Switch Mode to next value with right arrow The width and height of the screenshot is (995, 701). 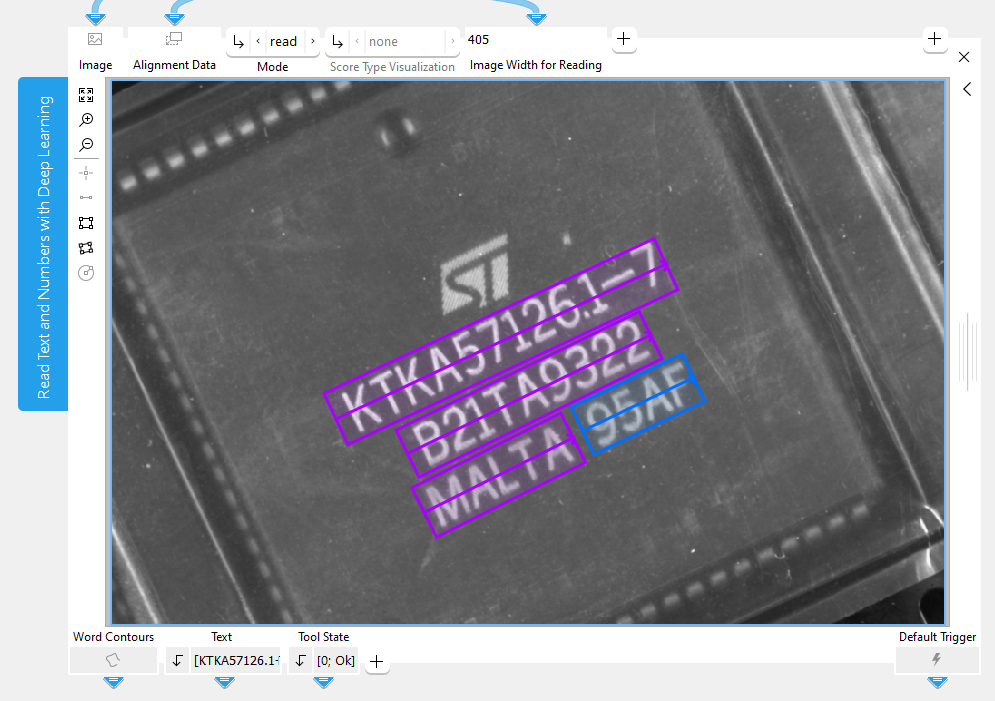tap(312, 41)
